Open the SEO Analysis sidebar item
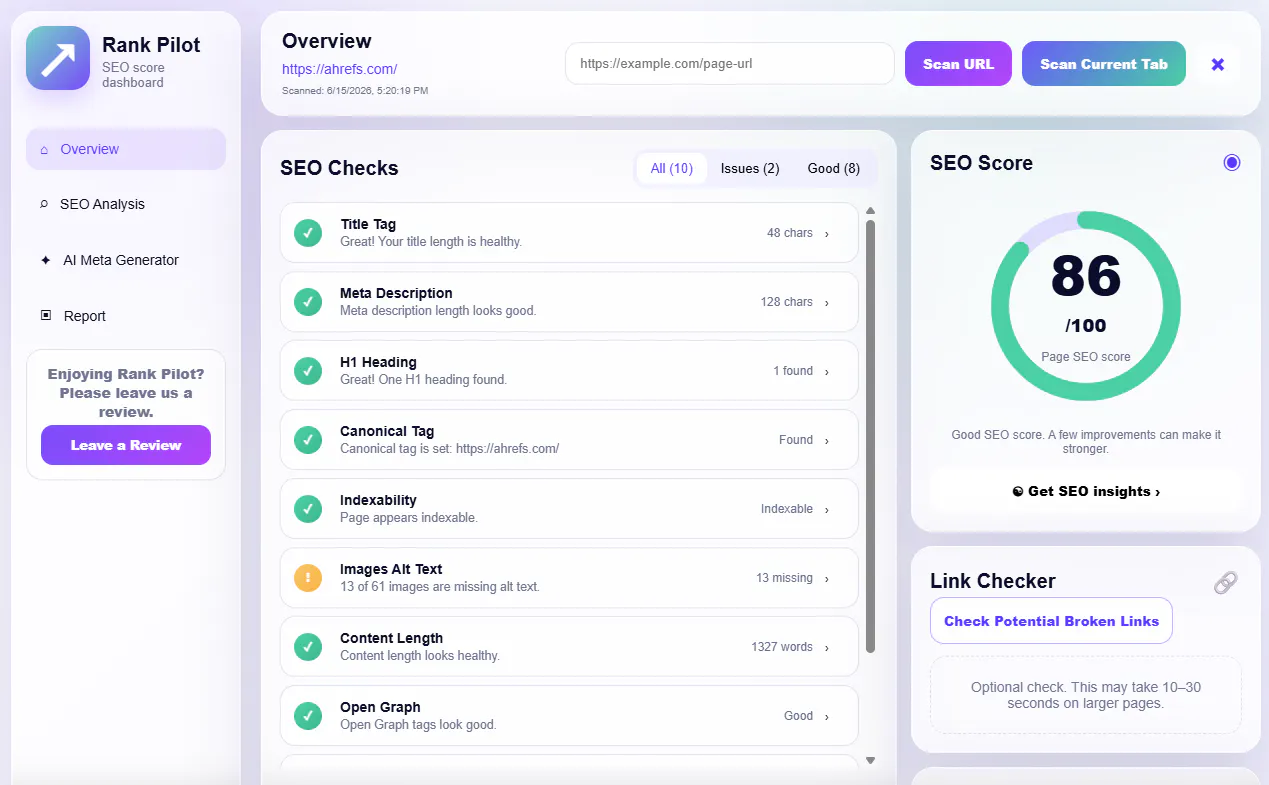 pos(126,204)
